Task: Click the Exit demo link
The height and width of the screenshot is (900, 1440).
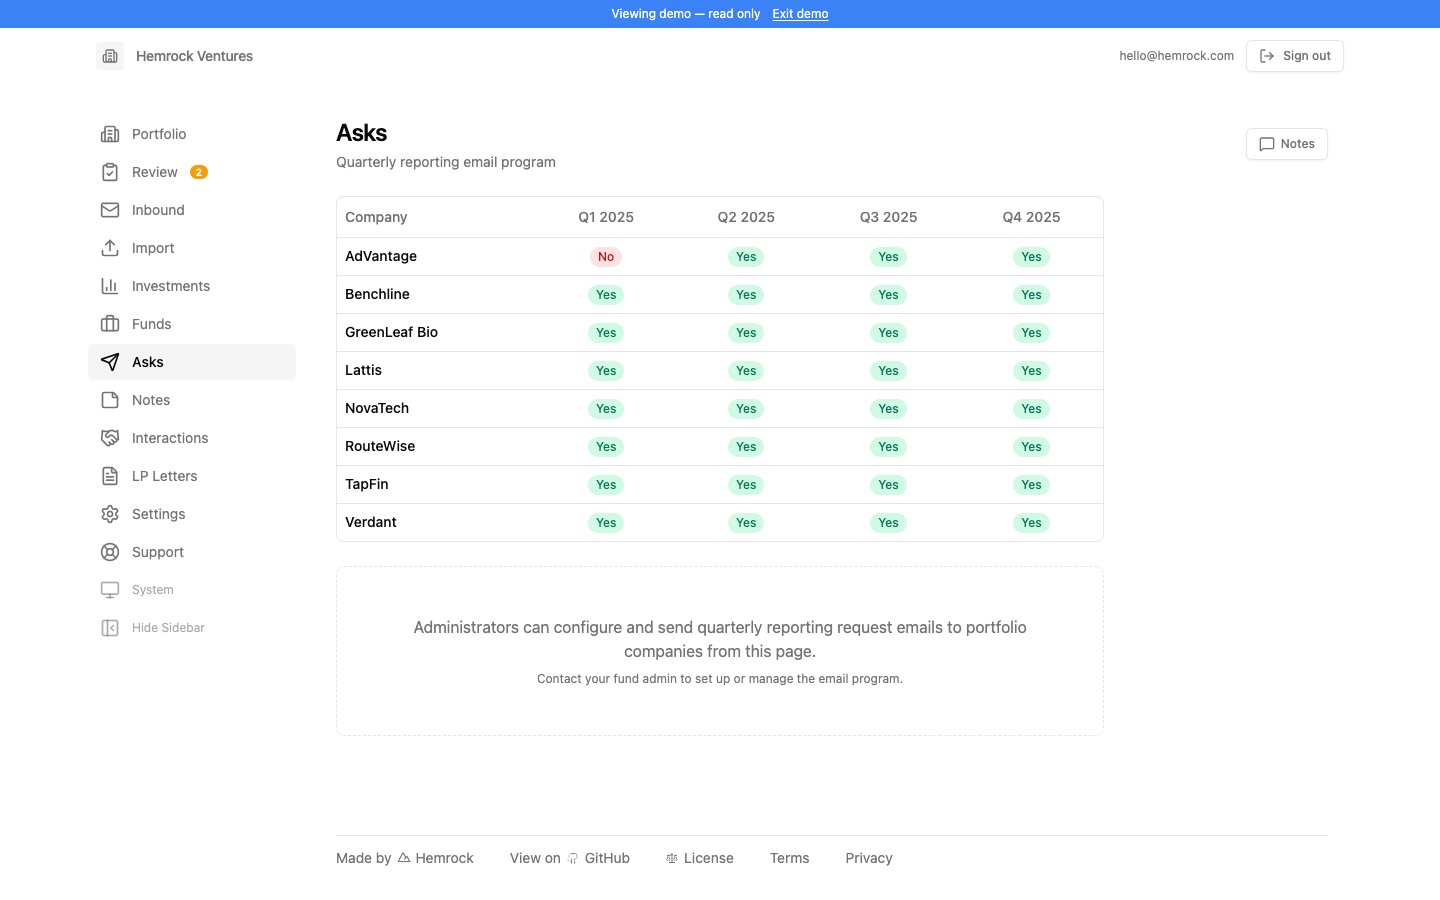Action: pos(800,14)
